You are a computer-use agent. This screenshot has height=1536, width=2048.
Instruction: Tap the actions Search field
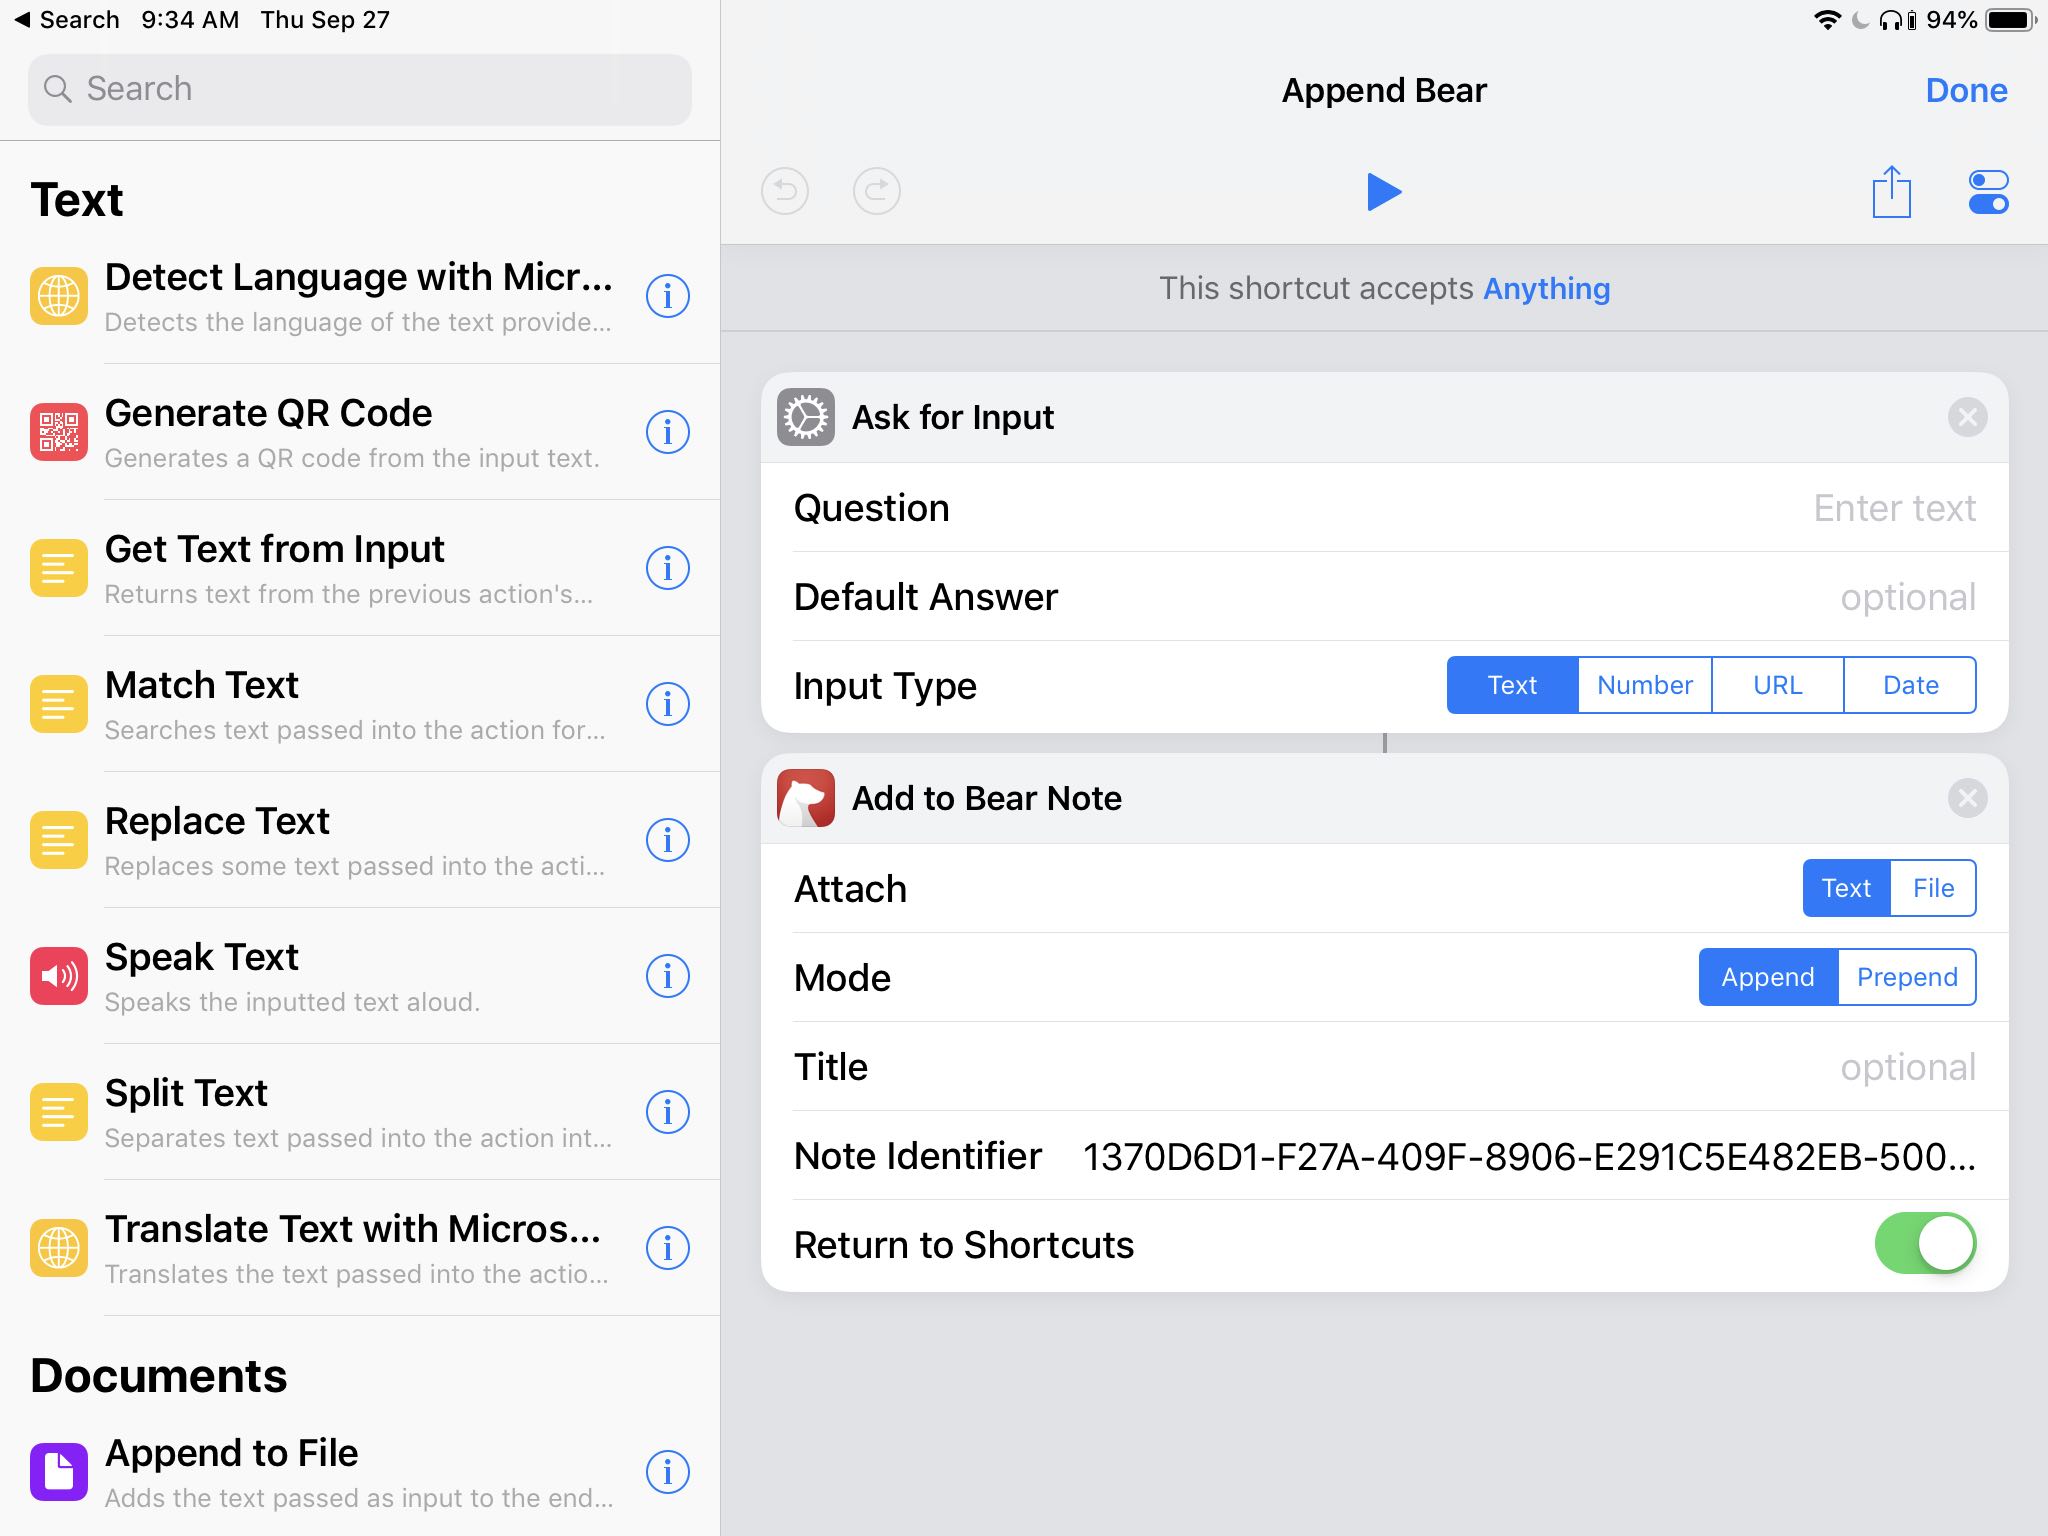coord(360,89)
